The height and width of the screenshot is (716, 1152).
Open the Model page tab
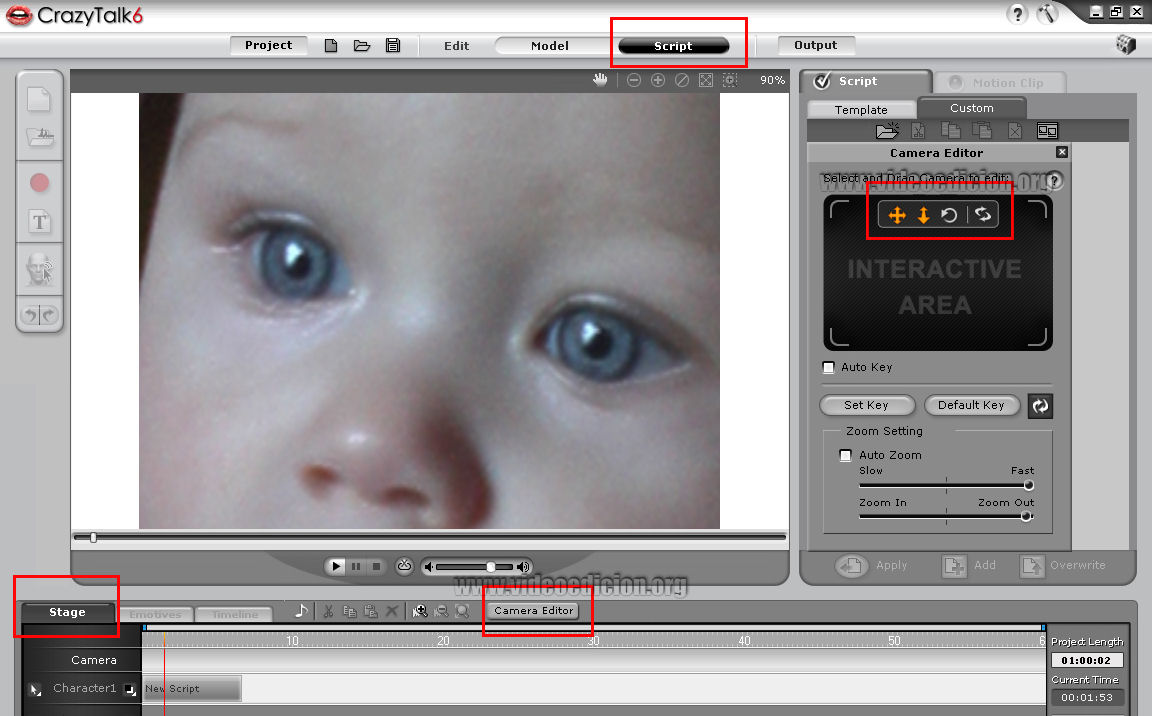point(549,46)
